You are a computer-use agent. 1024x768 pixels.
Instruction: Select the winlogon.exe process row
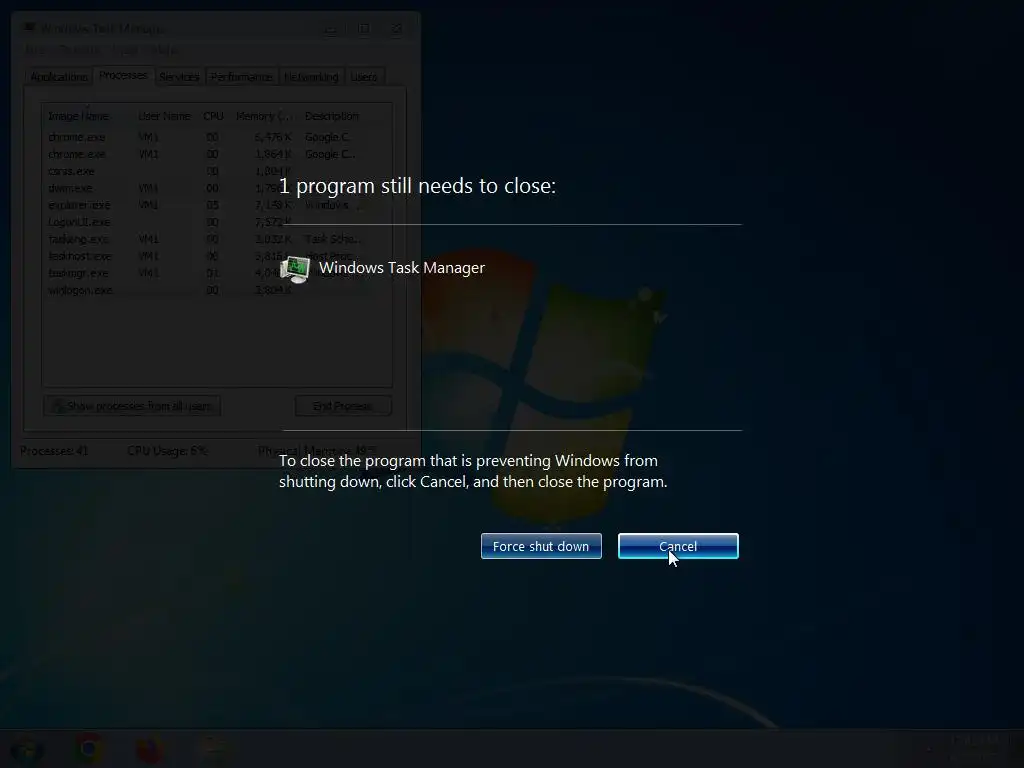(x=217, y=290)
